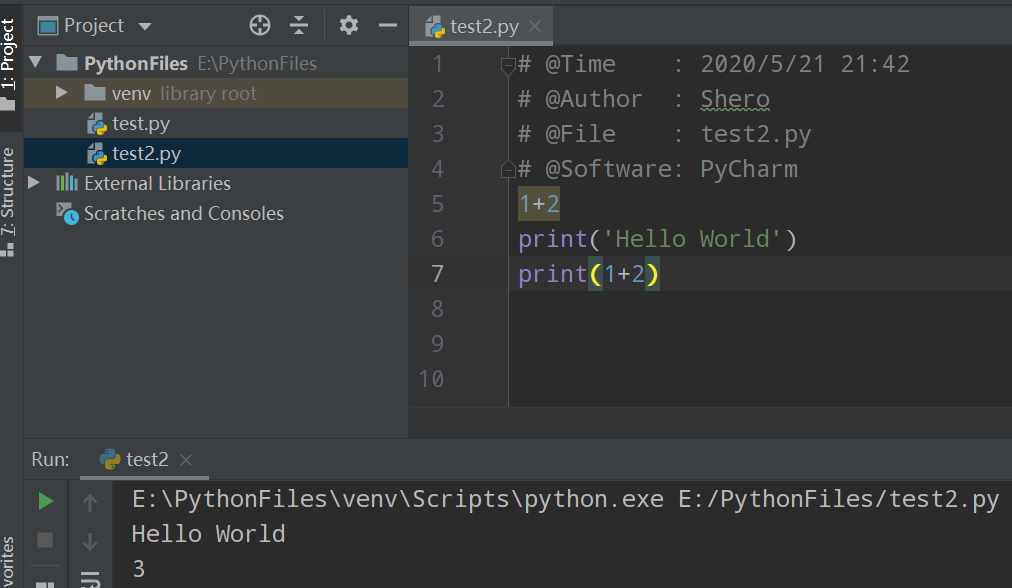Click the highlighted 1+2 expression on line 5
Viewport: 1012px width, 588px height.
539,204
